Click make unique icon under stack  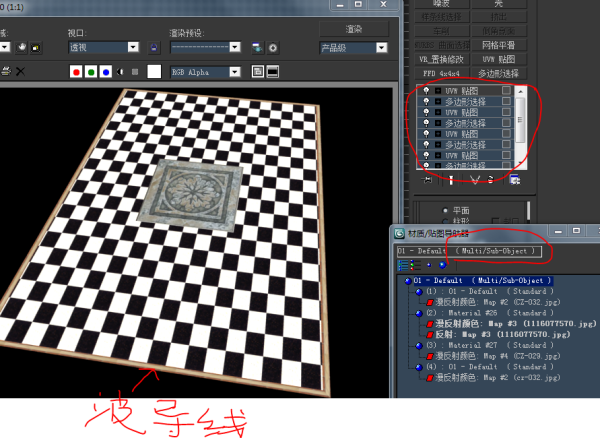click(x=475, y=180)
